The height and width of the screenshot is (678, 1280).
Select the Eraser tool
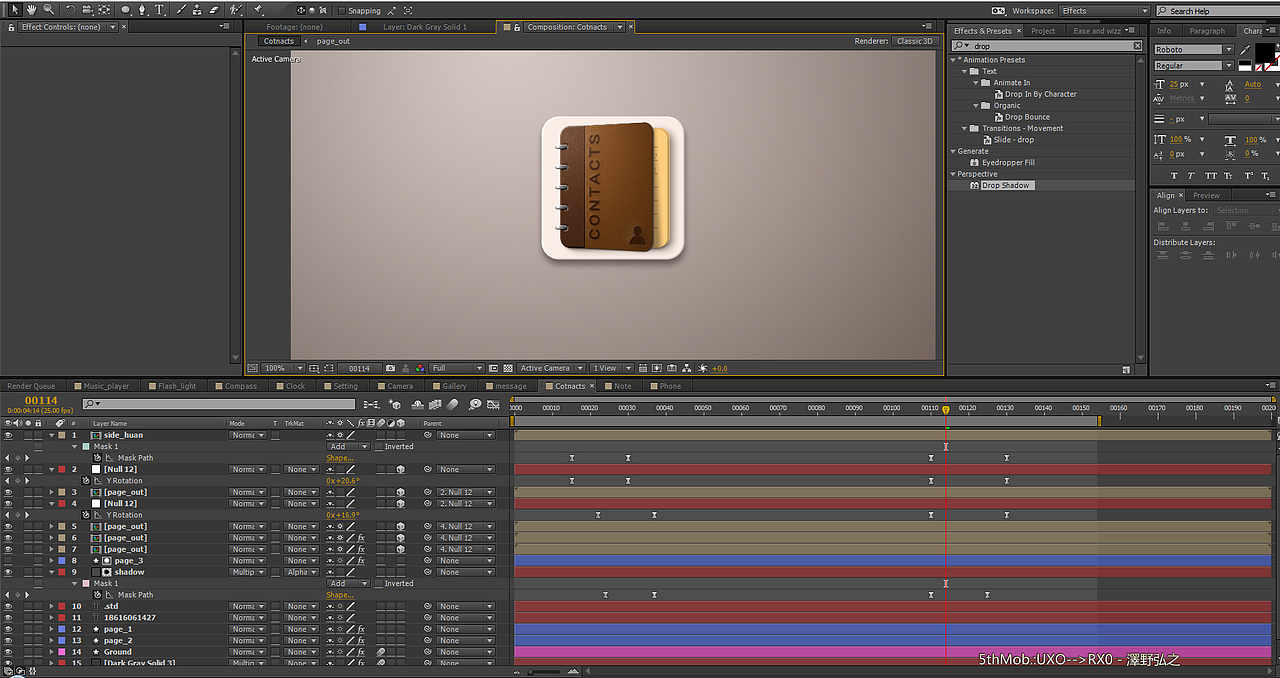[x=213, y=9]
